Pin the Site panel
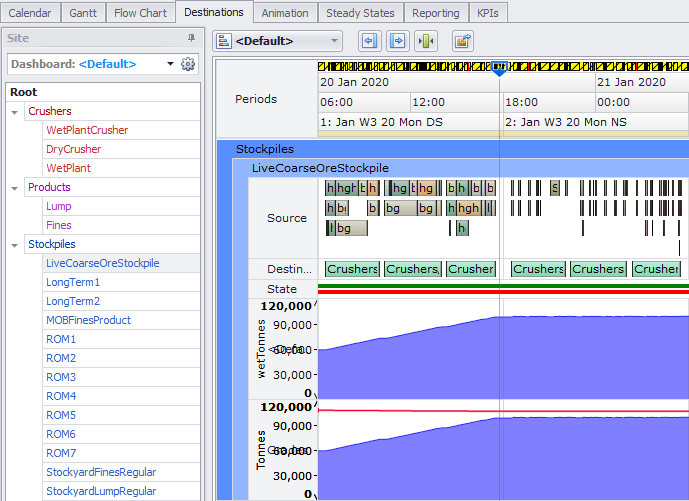 coord(192,38)
